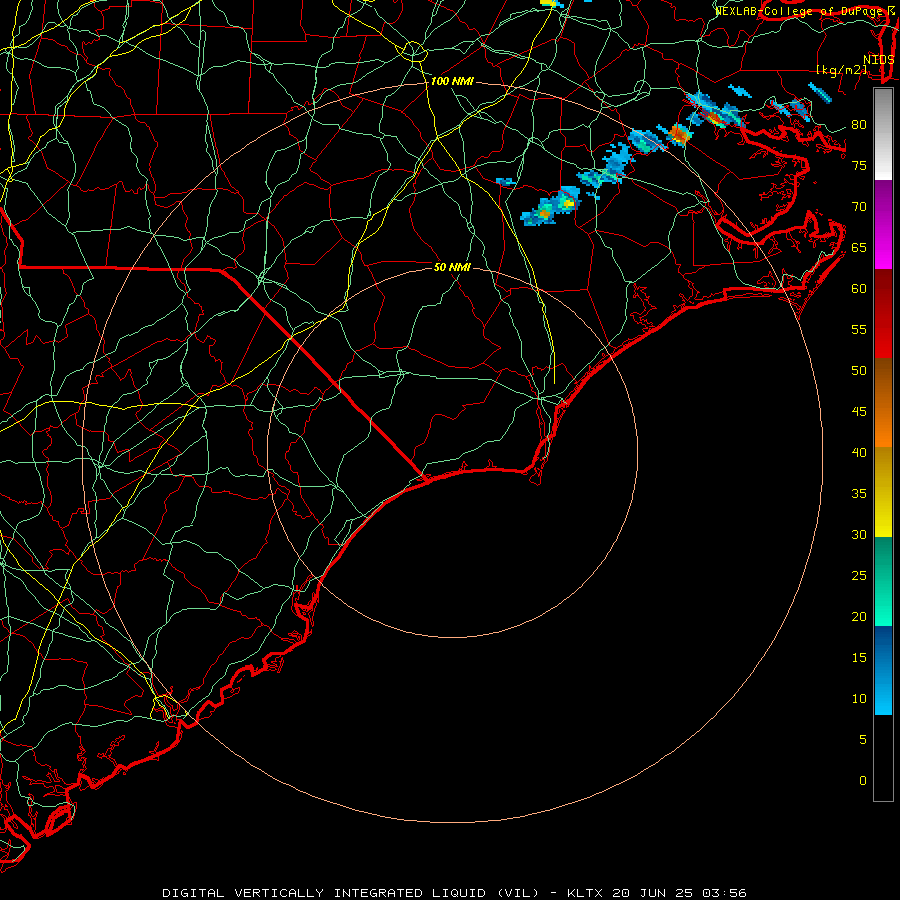Screen dimensions: 900x900
Task: Click the green-teal segment of the color bar
Action: (x=883, y=581)
